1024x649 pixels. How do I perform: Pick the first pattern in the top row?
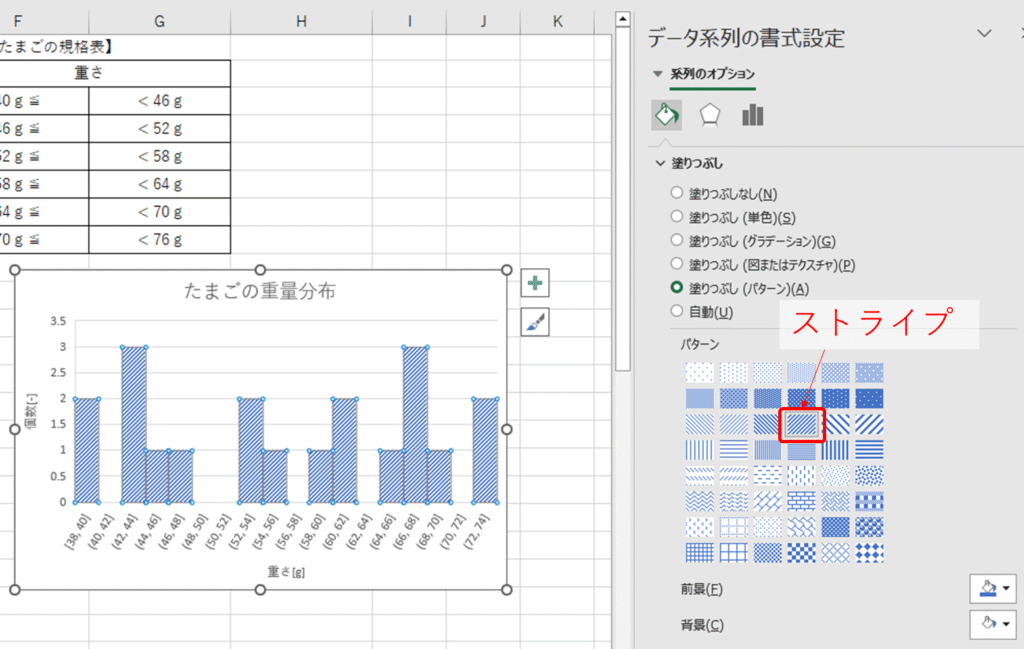pos(700,373)
